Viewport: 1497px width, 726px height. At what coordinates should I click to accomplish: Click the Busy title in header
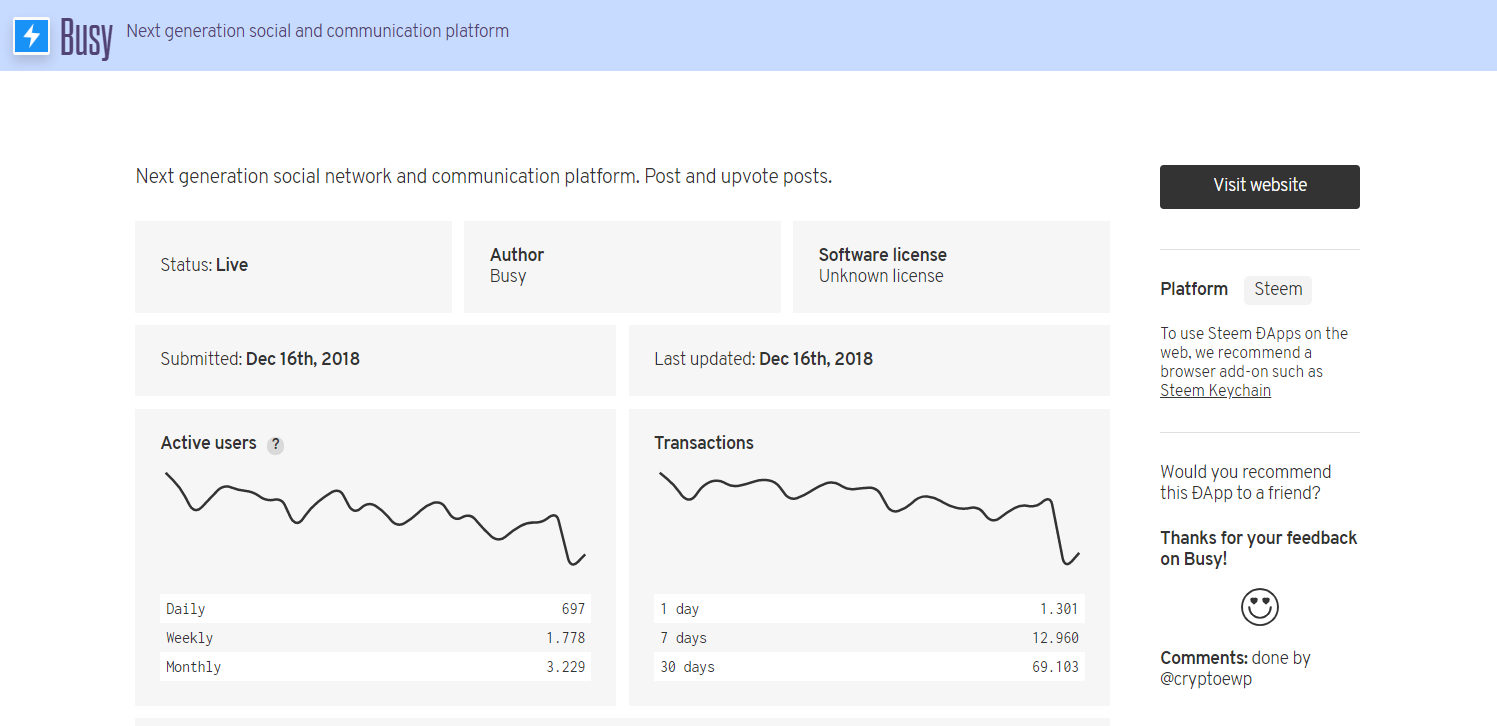[x=86, y=37]
